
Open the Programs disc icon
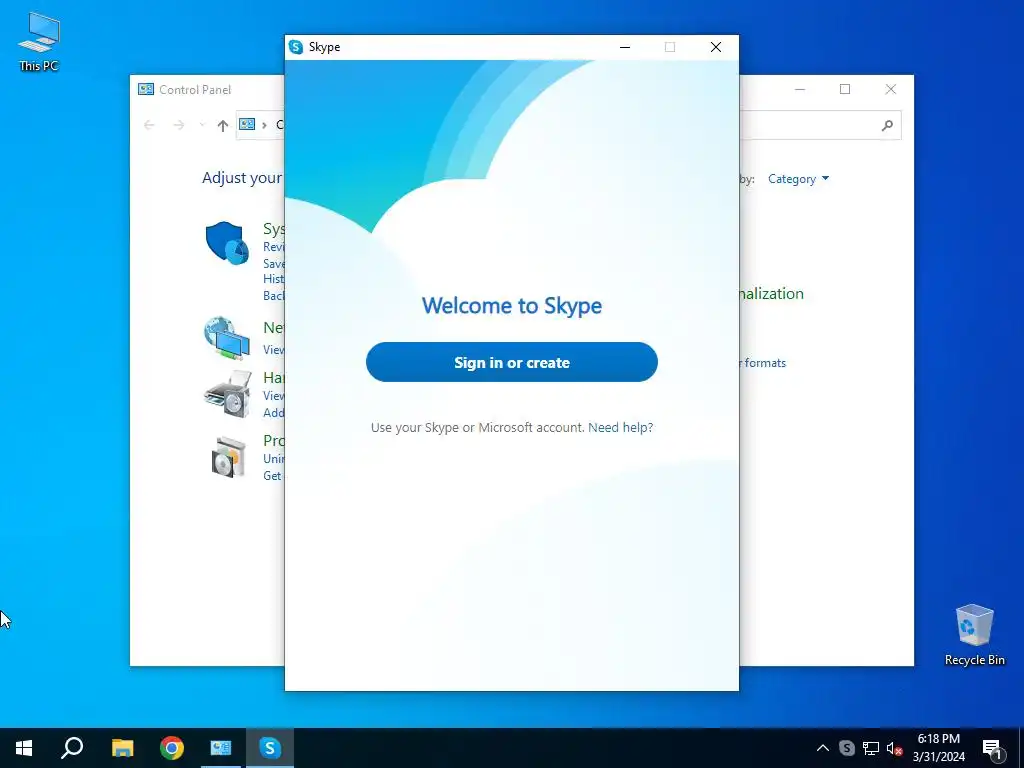coord(229,457)
